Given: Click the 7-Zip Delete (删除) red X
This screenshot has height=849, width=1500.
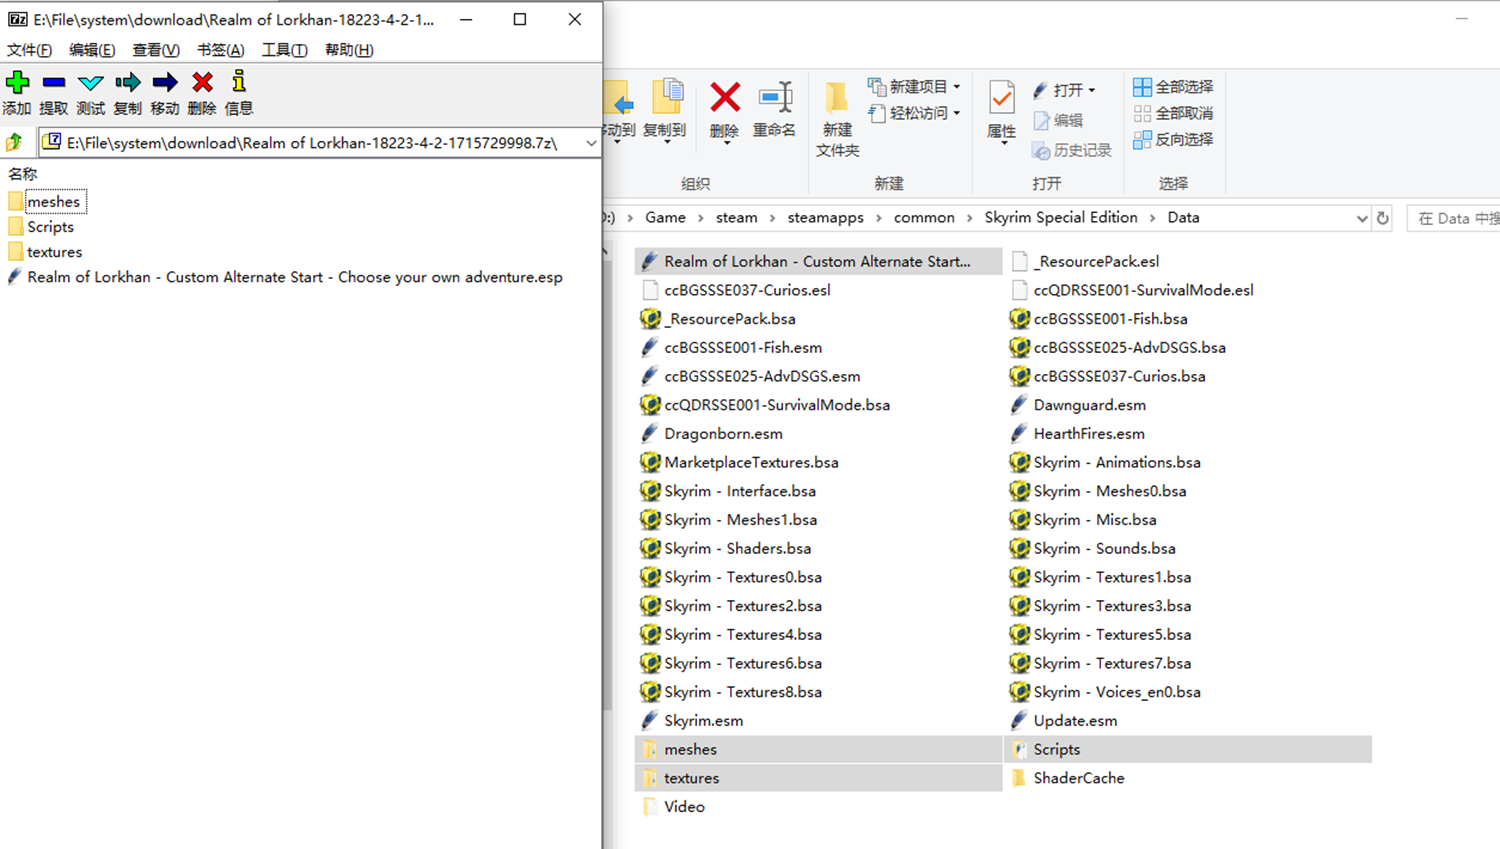Looking at the screenshot, I should point(202,83).
